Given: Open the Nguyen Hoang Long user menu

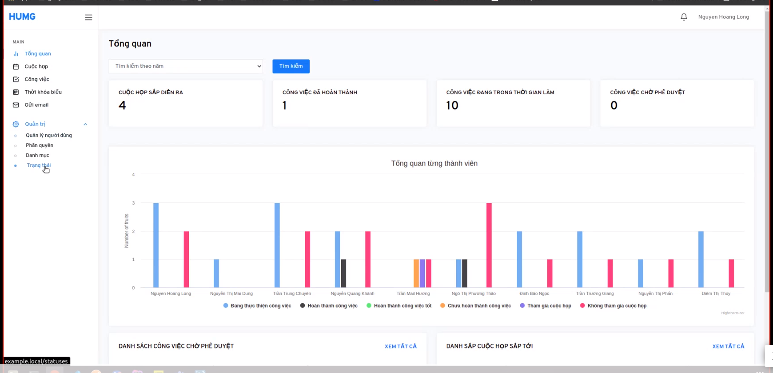Looking at the screenshot, I should click(x=723, y=17).
